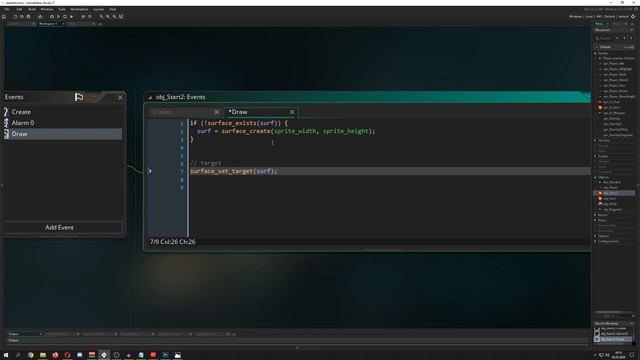640x360 pixels.
Task: Open obj_Start2: Alarm 0 in Recent Windows
Action: click(x=614, y=334)
